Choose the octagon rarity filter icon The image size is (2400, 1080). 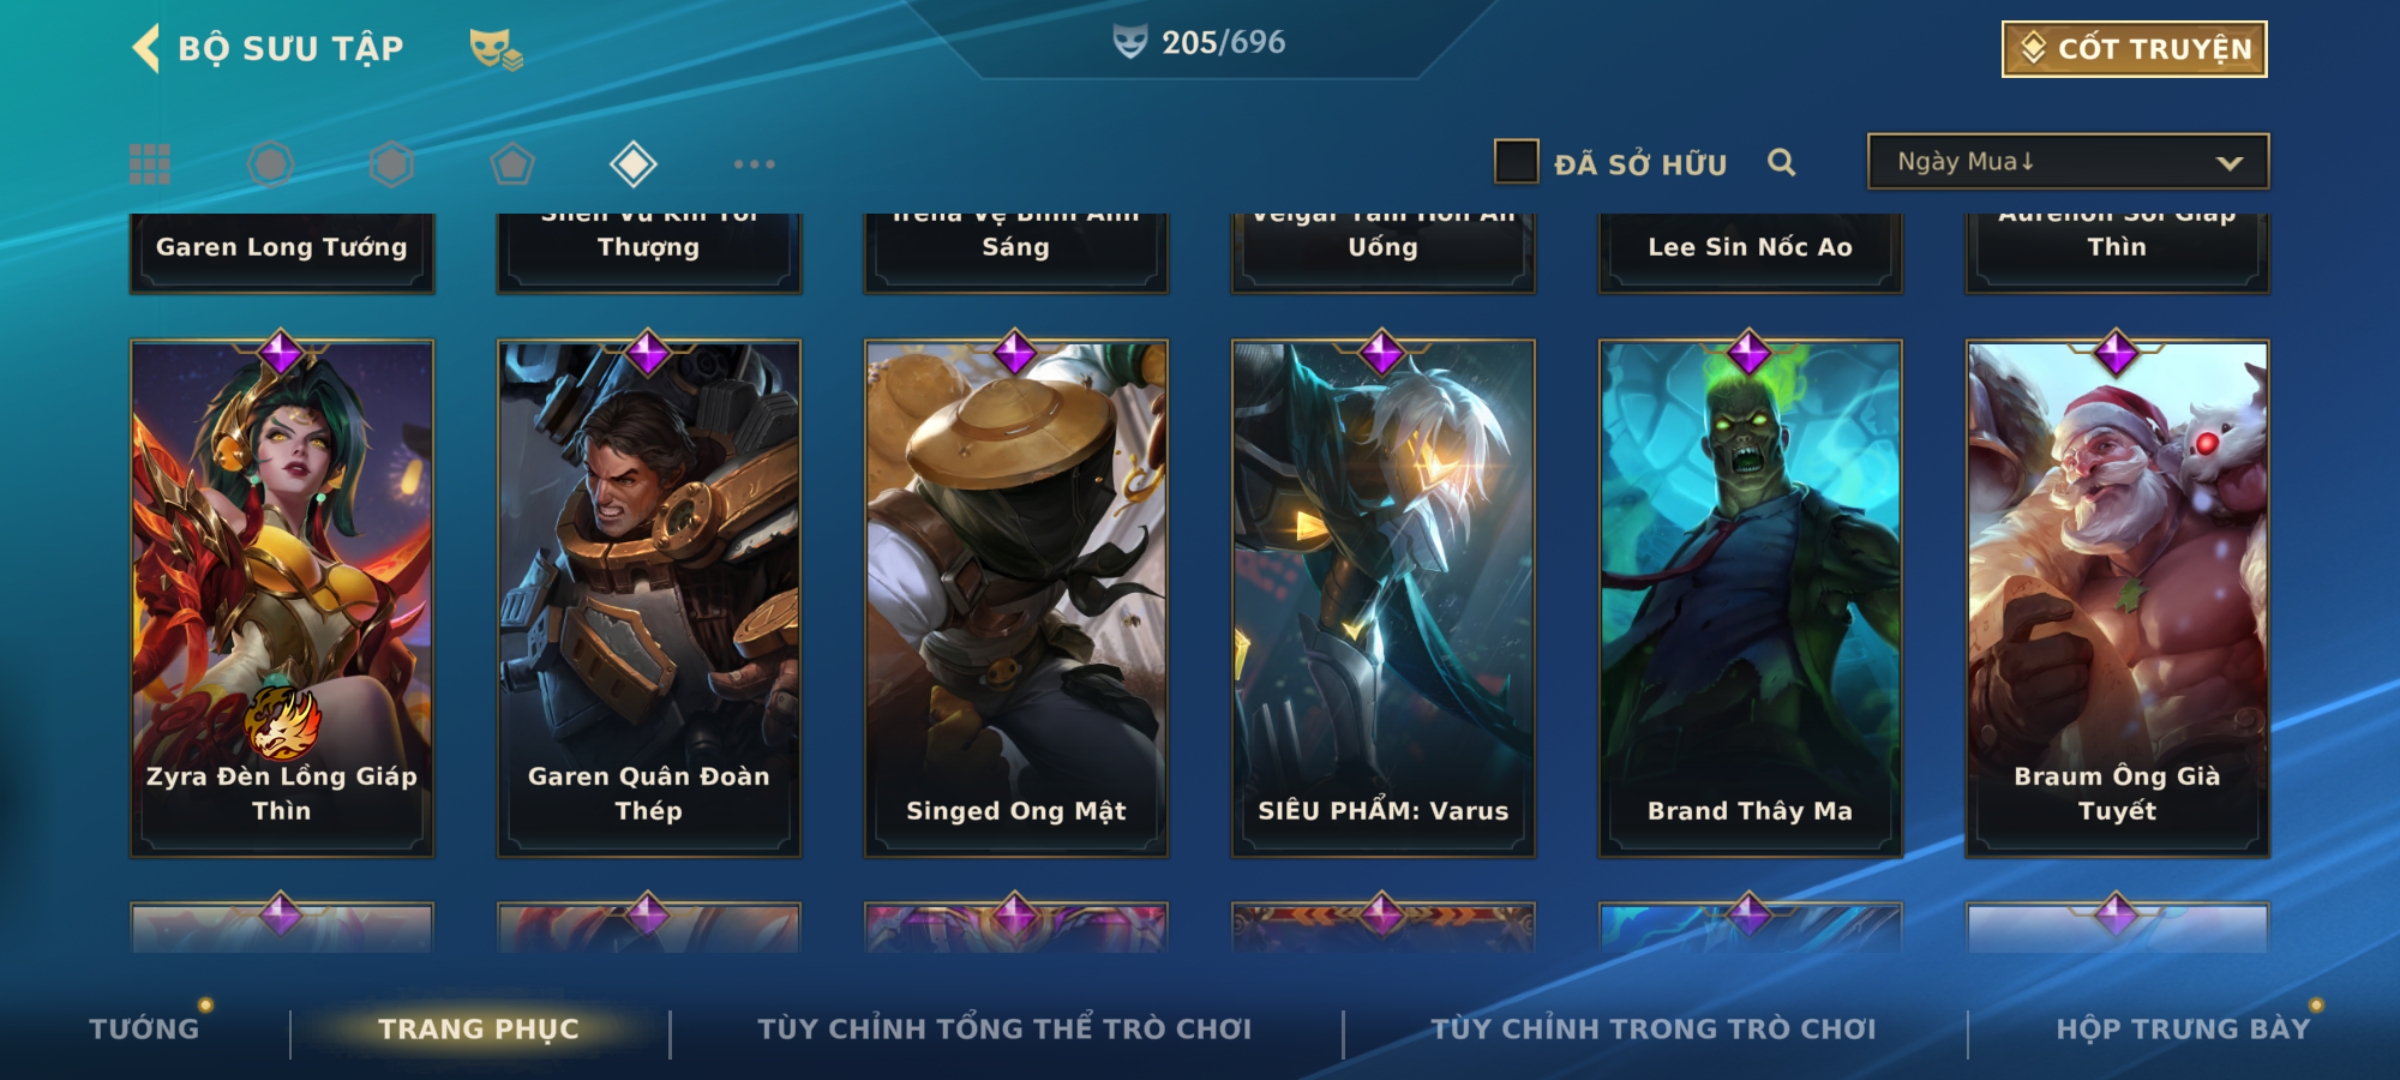click(270, 164)
